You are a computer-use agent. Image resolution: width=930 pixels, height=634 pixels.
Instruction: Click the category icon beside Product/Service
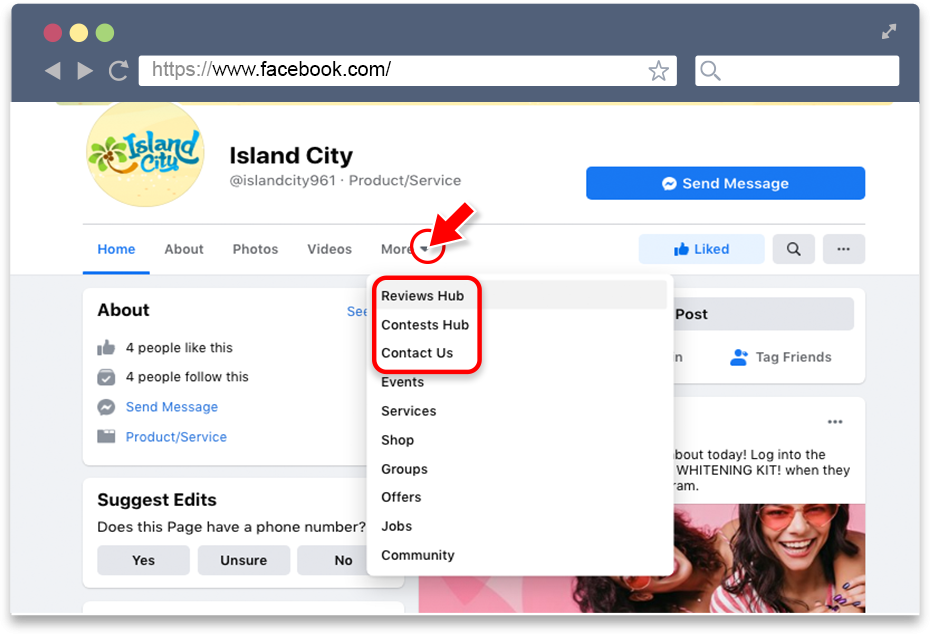(106, 437)
